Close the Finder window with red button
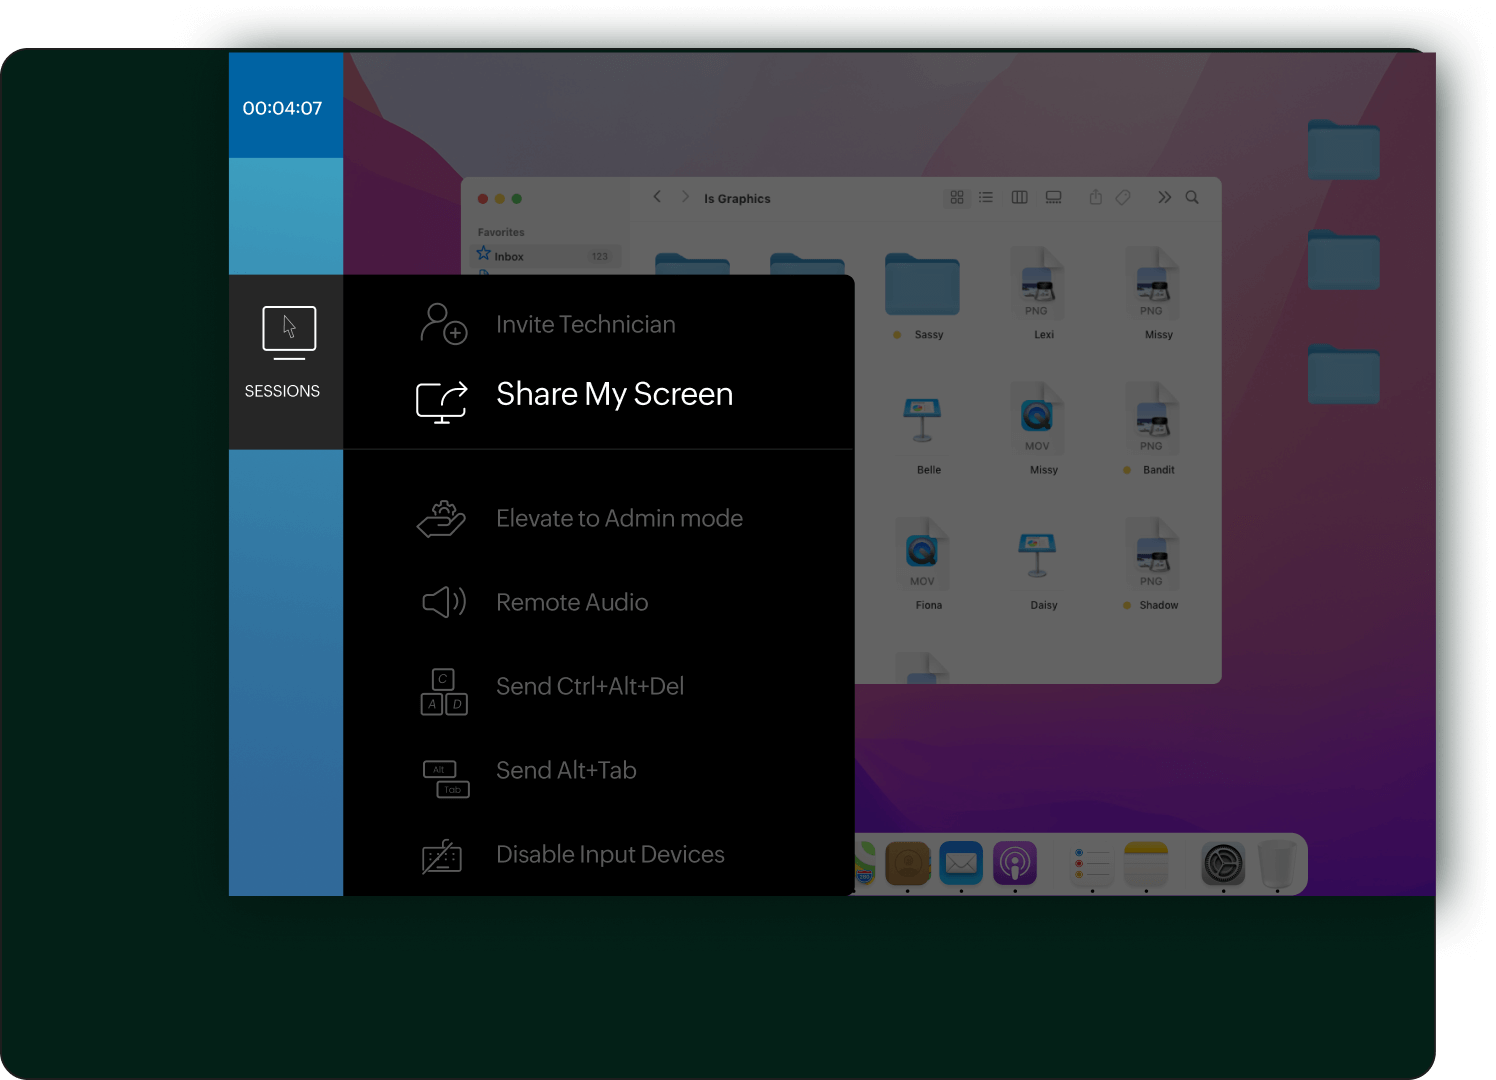The image size is (1496, 1080). coord(483,198)
